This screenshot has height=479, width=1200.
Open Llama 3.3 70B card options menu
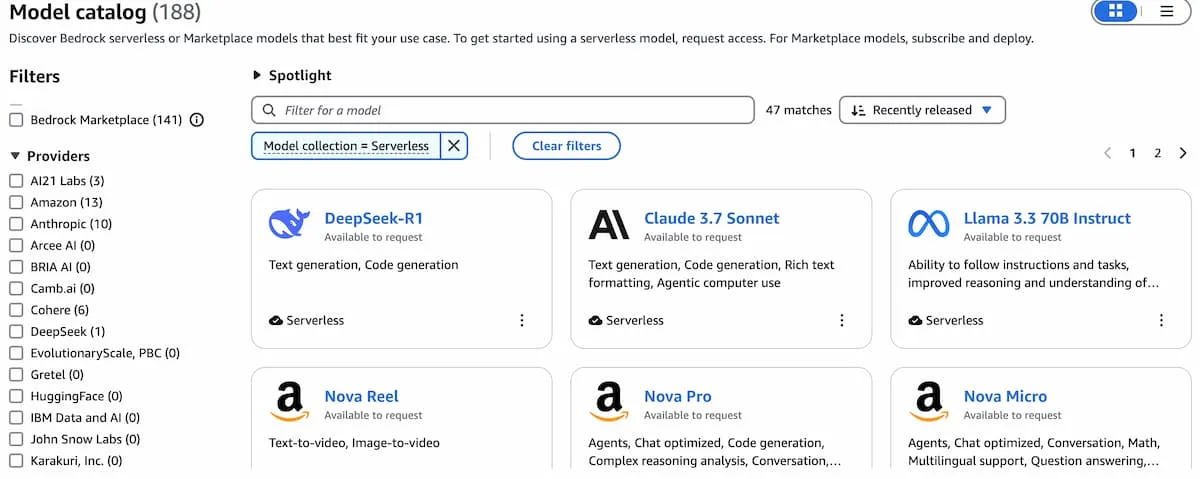pyautogui.click(x=1161, y=320)
